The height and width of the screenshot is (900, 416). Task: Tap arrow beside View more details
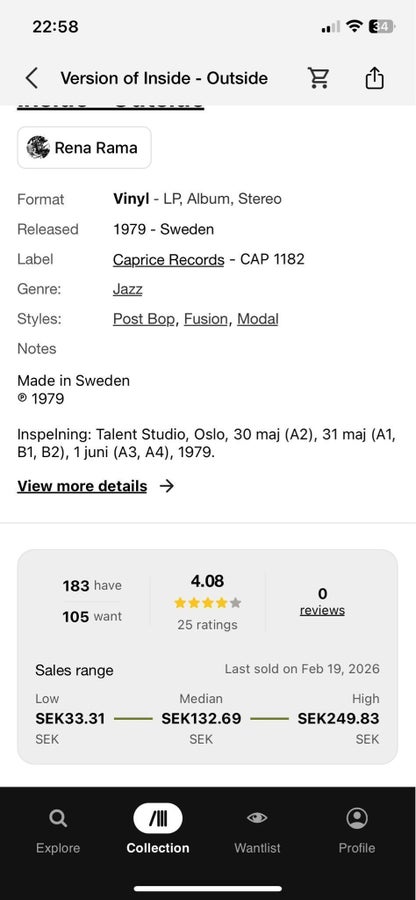(x=166, y=486)
